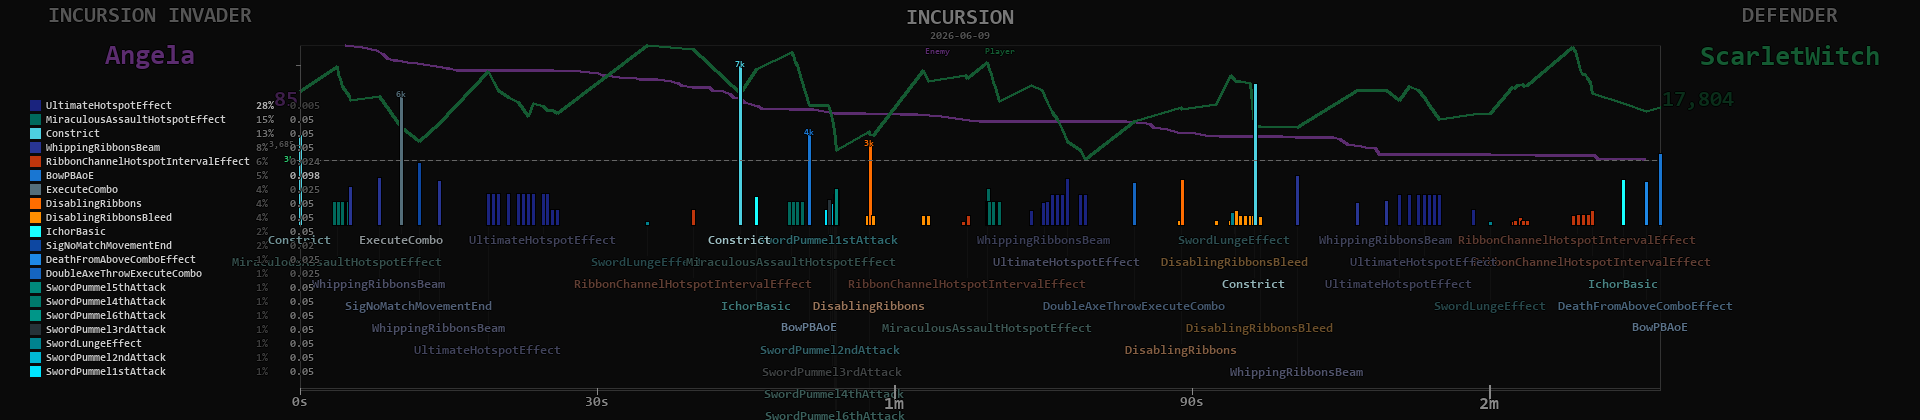Click the 13% value beside Constrict
Viewport: 1920px width, 420px height.
(265, 133)
